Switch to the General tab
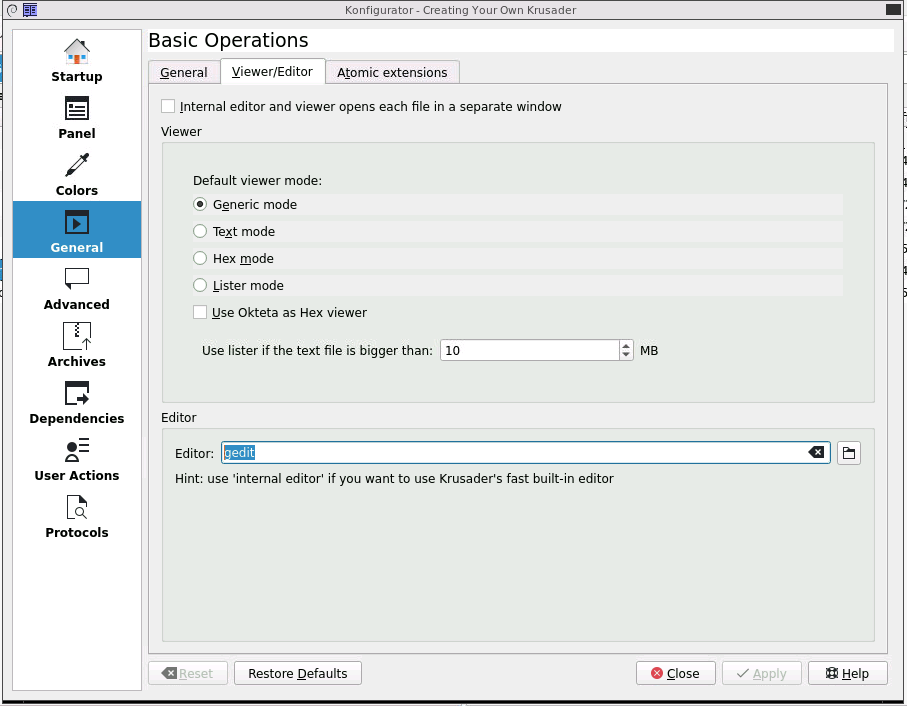This screenshot has height=706, width=907. (184, 72)
